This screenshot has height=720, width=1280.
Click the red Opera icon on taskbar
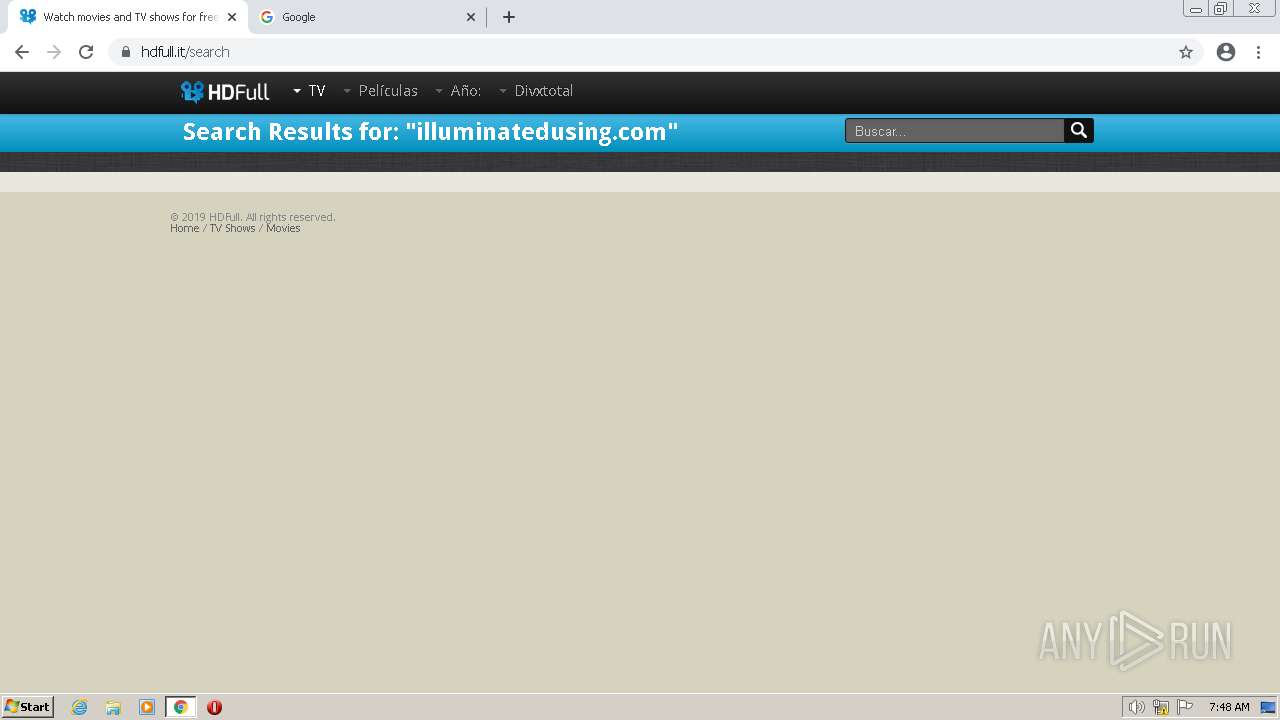[214, 707]
